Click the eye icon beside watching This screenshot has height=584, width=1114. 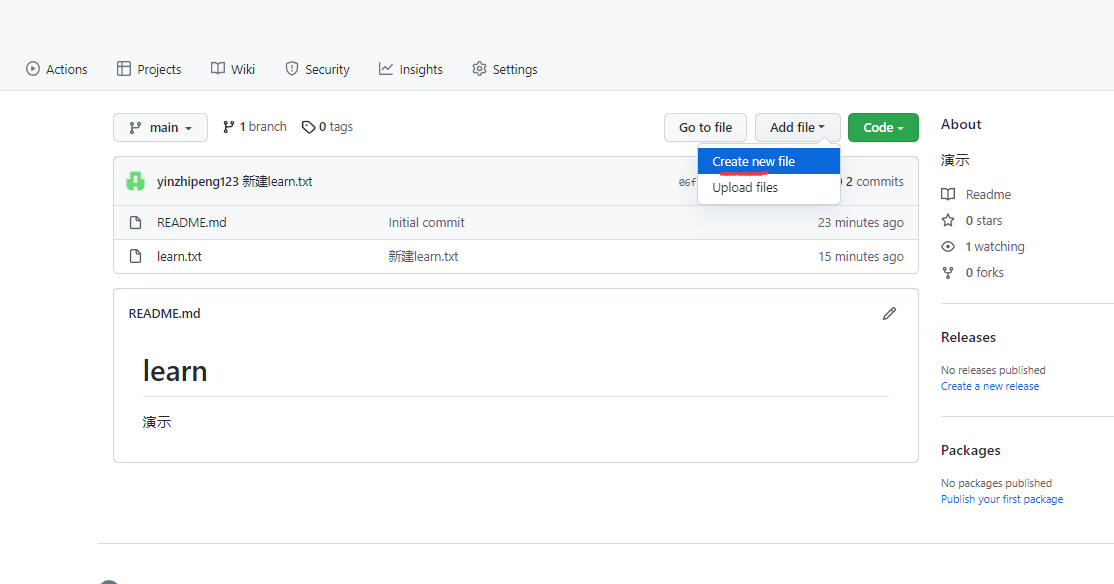(948, 247)
